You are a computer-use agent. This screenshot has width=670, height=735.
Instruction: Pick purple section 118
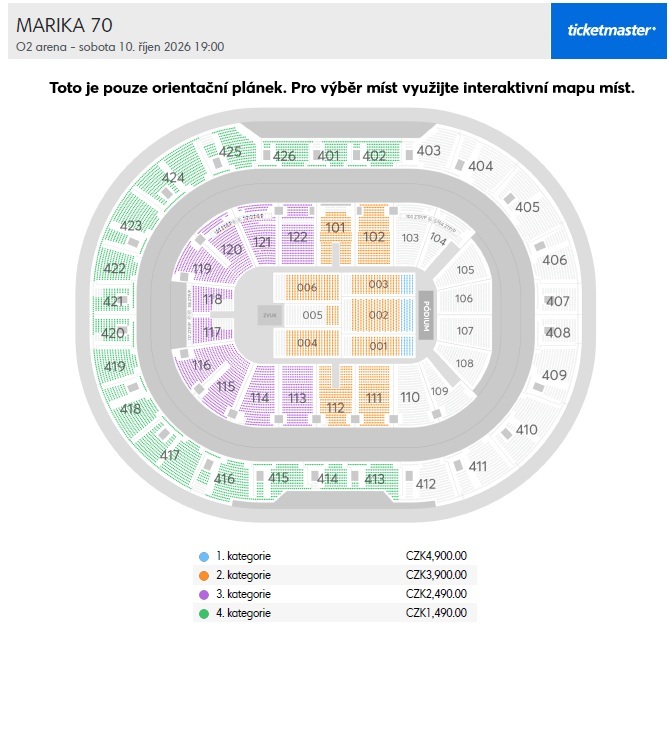[x=212, y=299]
